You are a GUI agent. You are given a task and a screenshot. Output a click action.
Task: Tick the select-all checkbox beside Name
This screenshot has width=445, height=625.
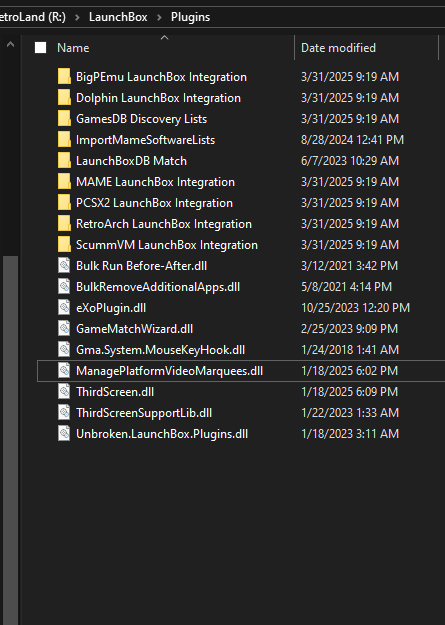tap(41, 48)
